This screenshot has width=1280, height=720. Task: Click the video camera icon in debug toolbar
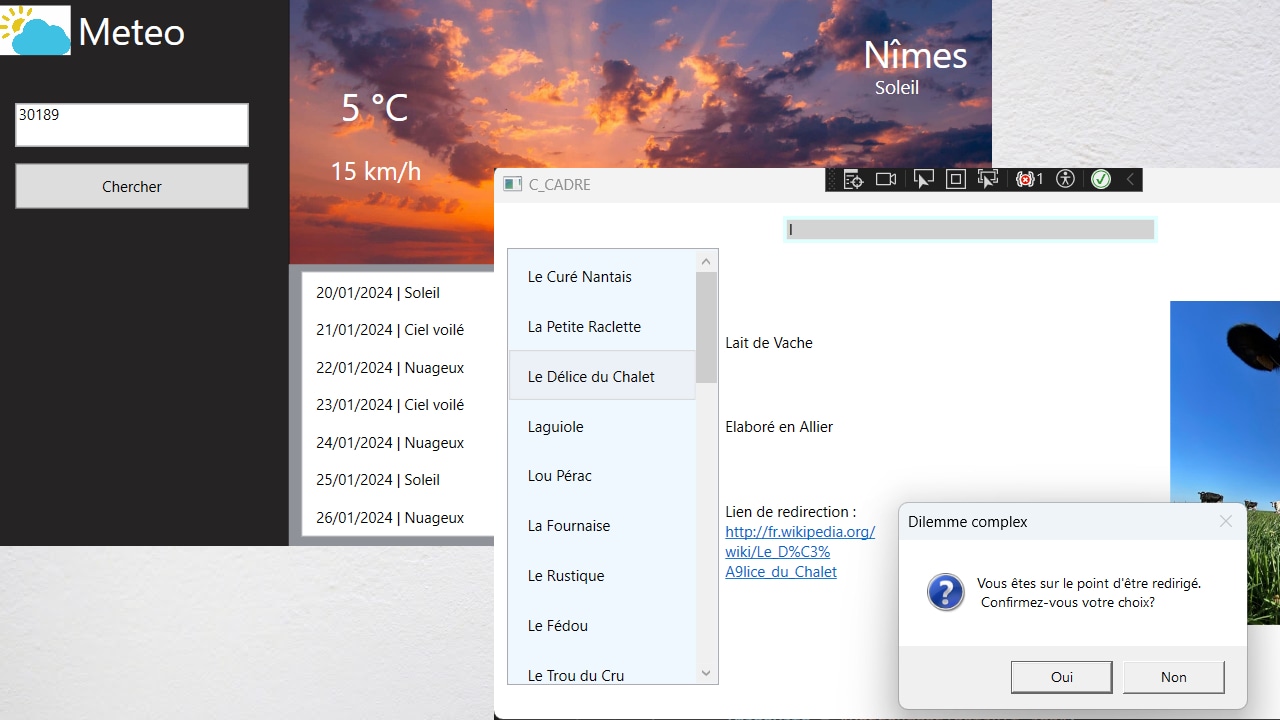pos(886,180)
